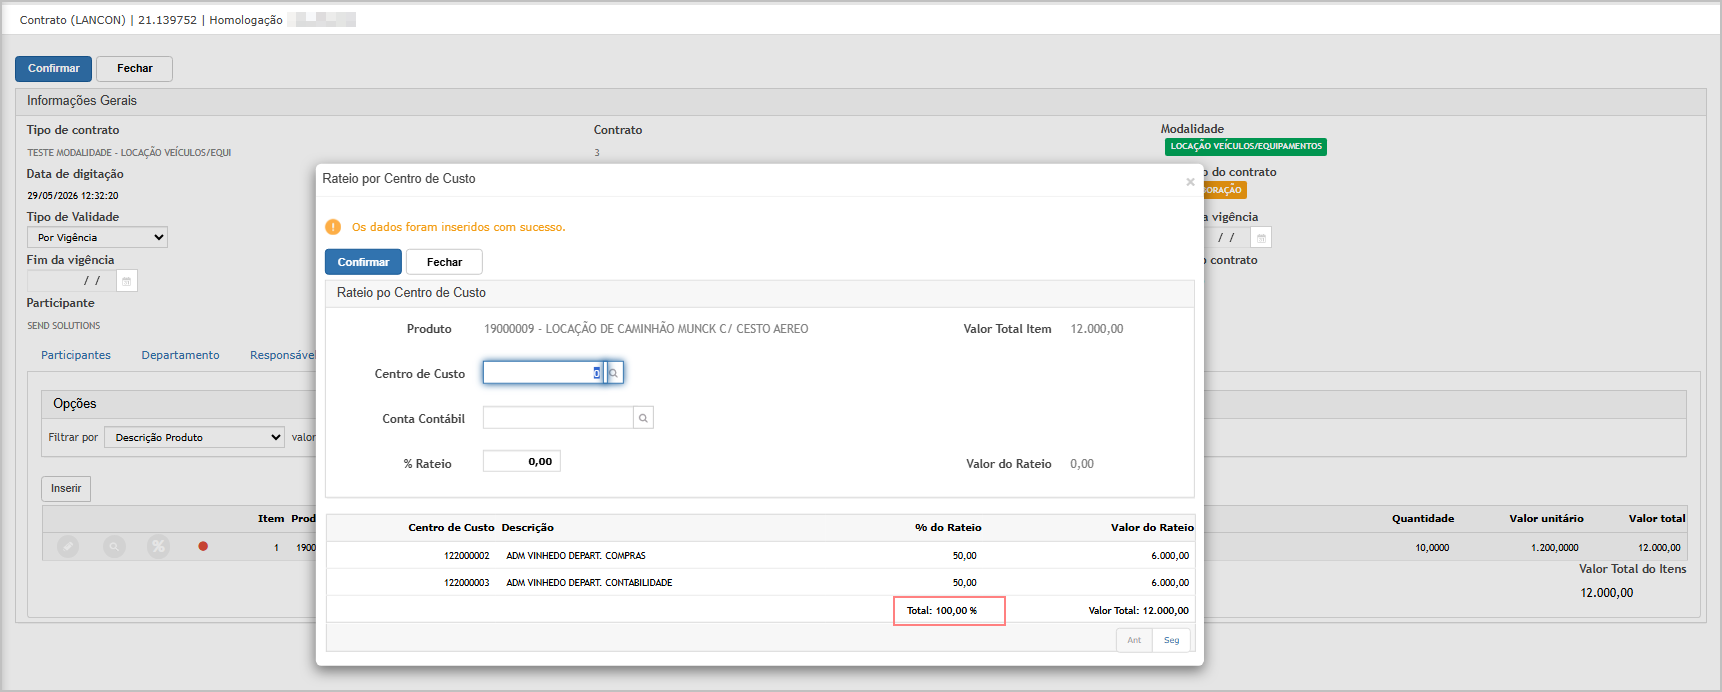Select row 122000003 ADM VINHEDO DEPART. CONTABILIDADE
The image size is (1722, 692).
(760, 582)
